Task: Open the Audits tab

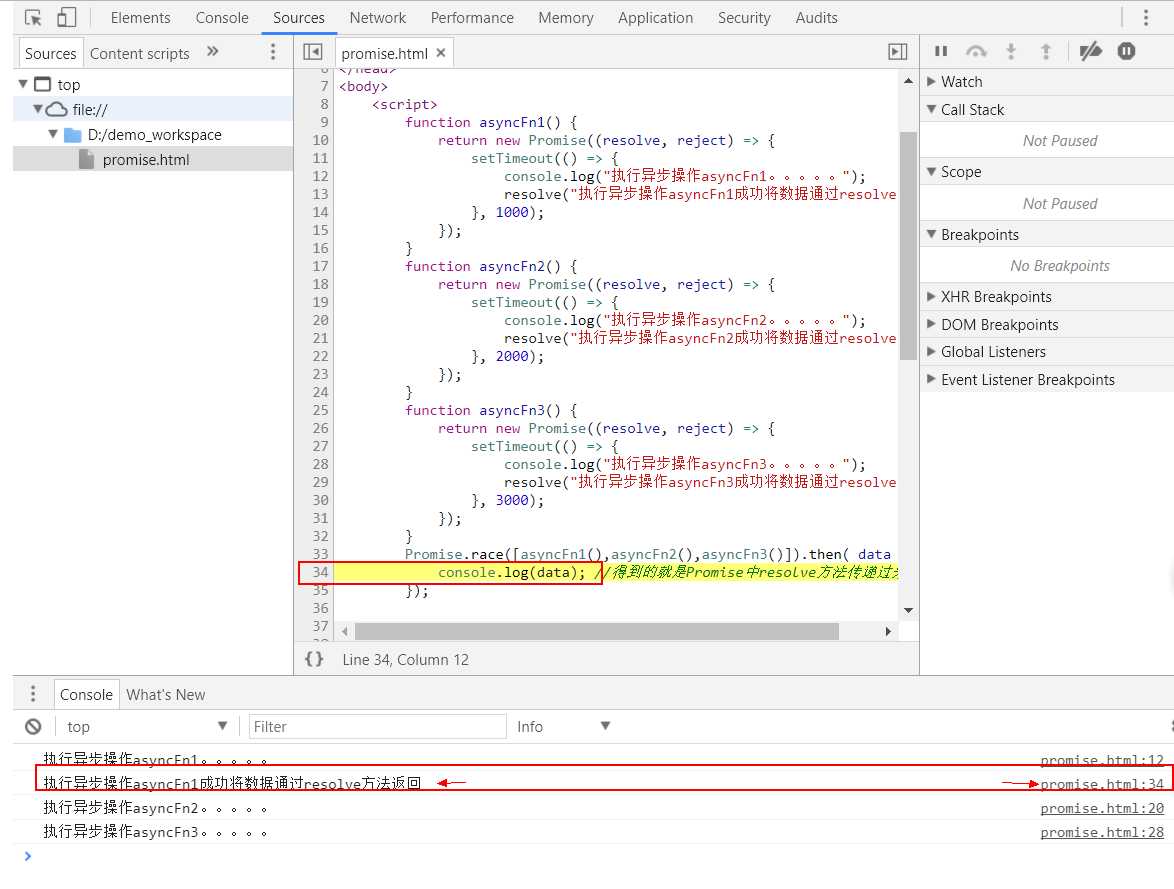Action: (816, 17)
